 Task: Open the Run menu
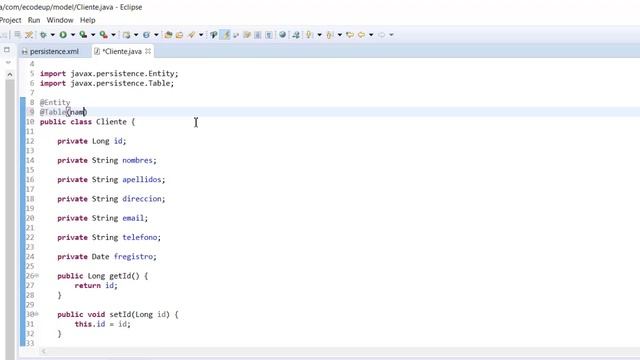[34, 20]
